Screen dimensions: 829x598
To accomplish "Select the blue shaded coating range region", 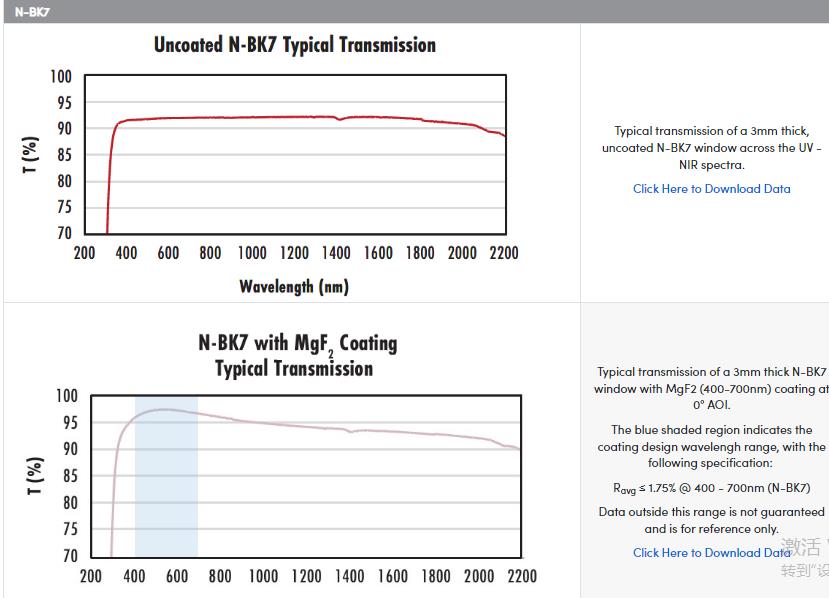I will [x=166, y=480].
